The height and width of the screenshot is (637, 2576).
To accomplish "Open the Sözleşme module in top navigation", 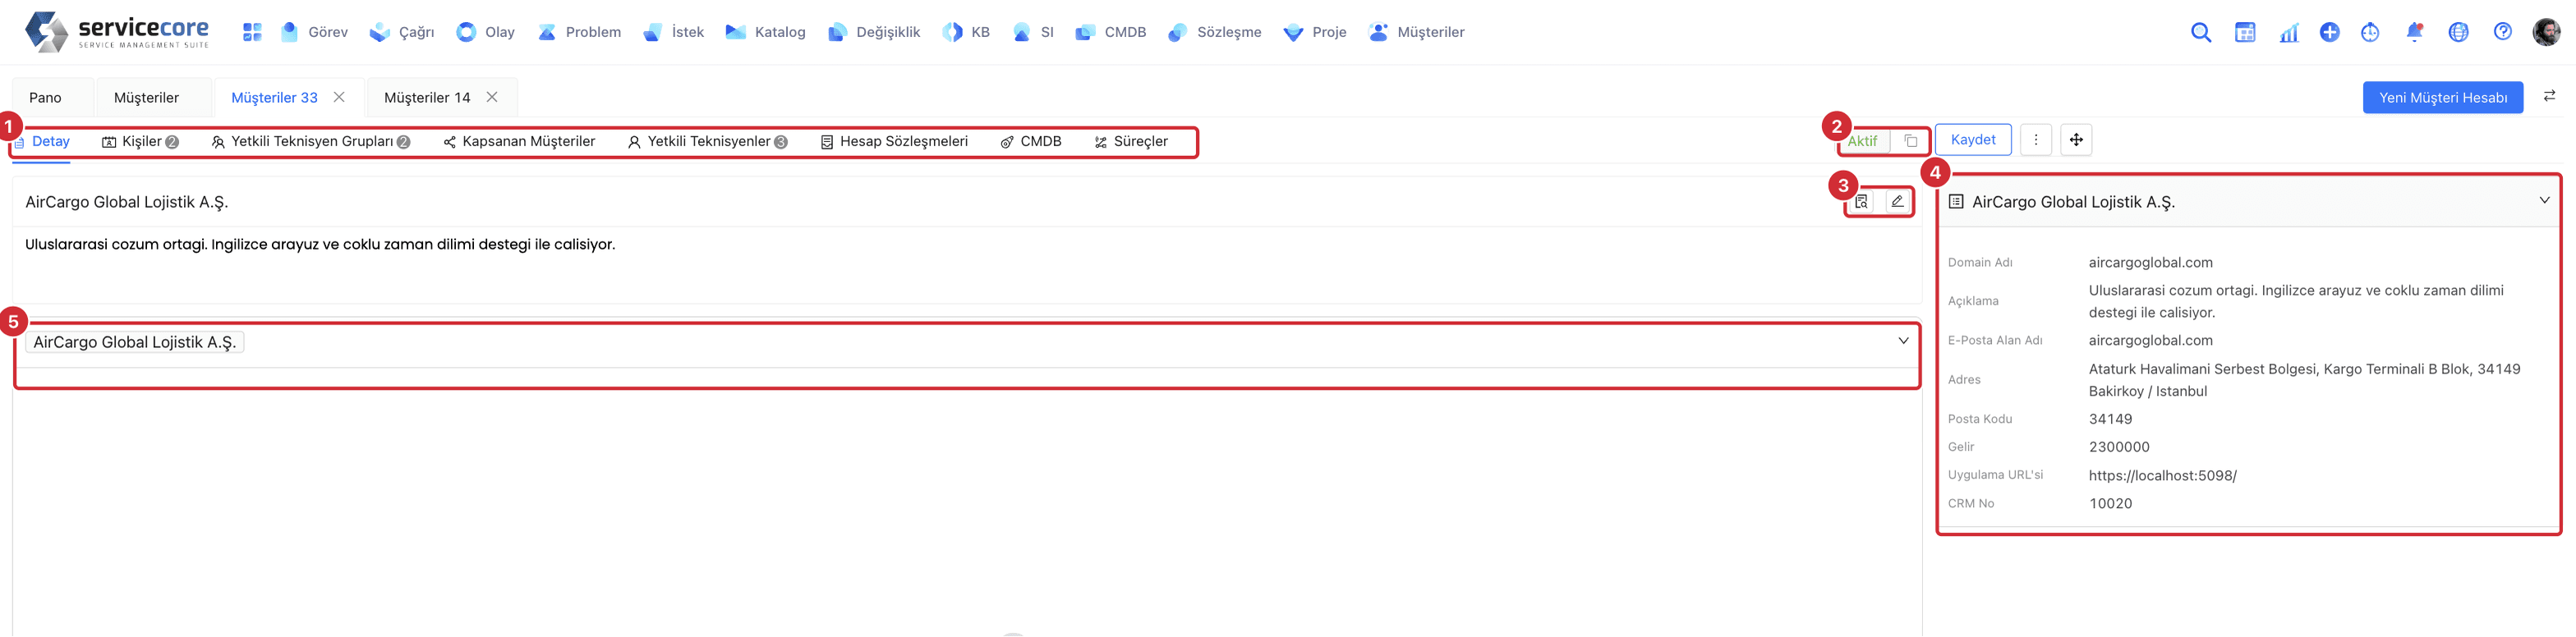I will pos(1215,32).
